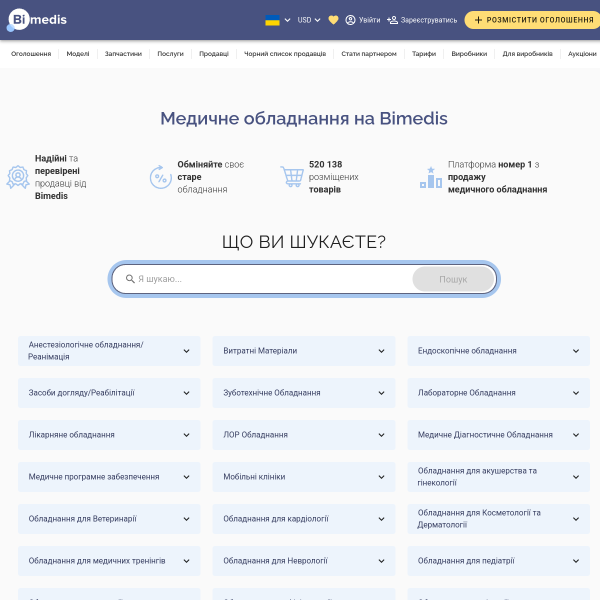Open the Виробники menu item

pyautogui.click(x=469, y=54)
